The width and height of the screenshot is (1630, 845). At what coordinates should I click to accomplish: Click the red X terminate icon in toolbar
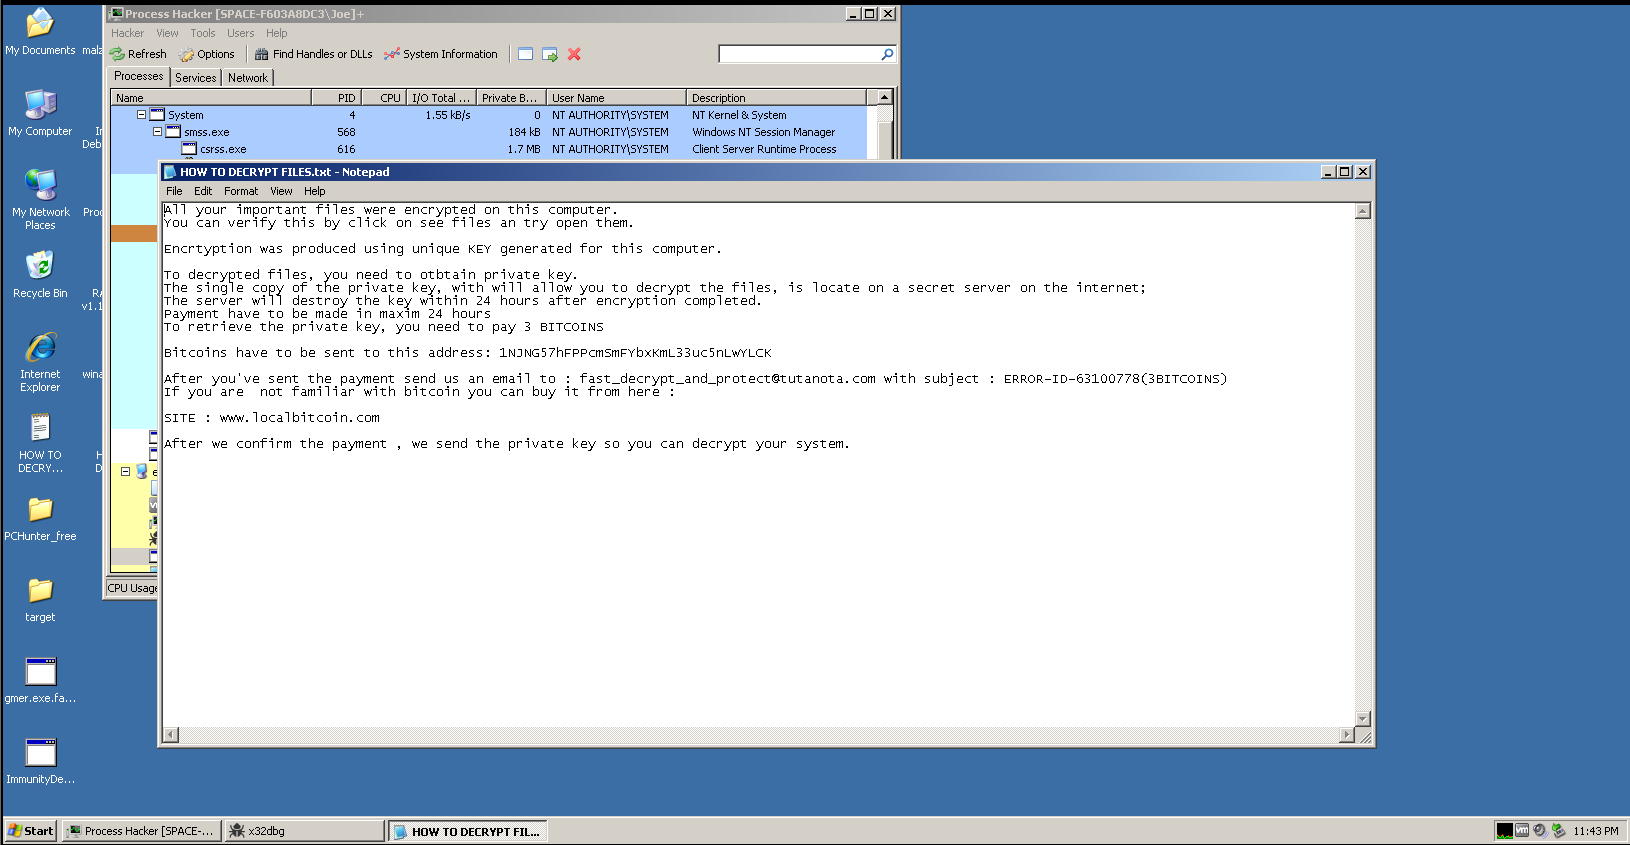pyautogui.click(x=574, y=54)
